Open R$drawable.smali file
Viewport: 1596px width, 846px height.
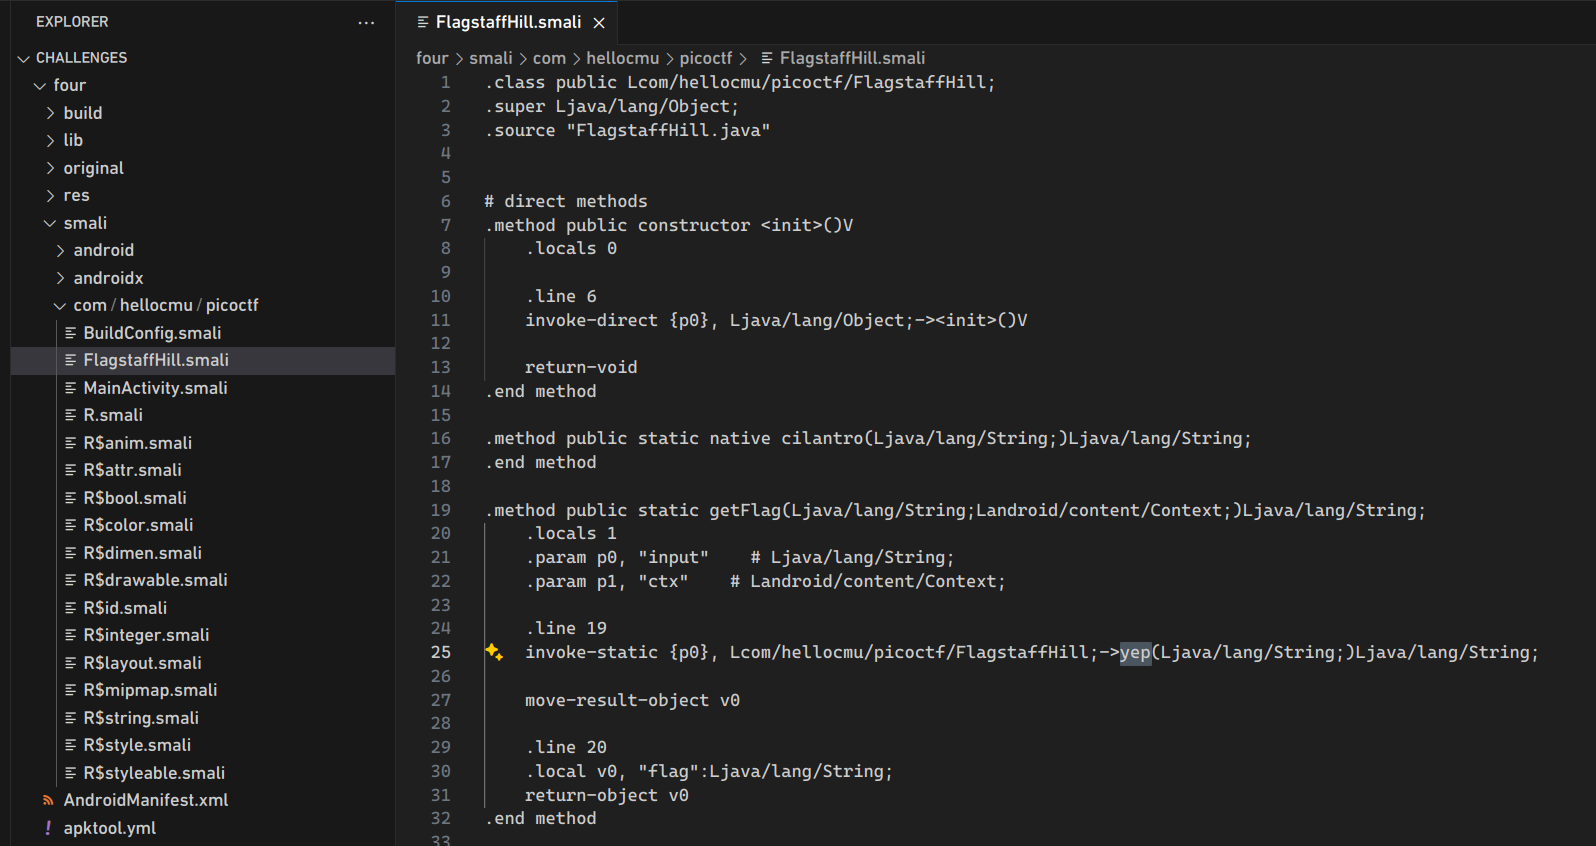point(203,580)
